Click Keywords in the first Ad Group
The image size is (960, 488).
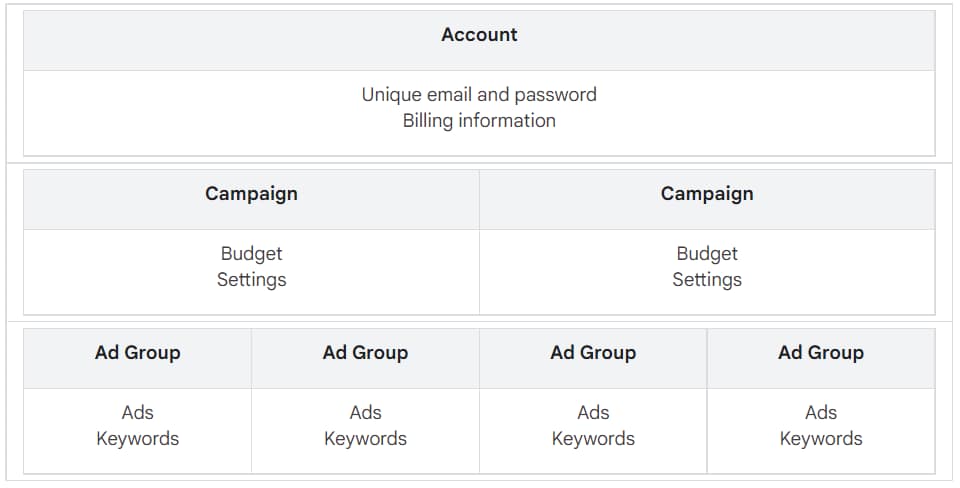pos(137,438)
